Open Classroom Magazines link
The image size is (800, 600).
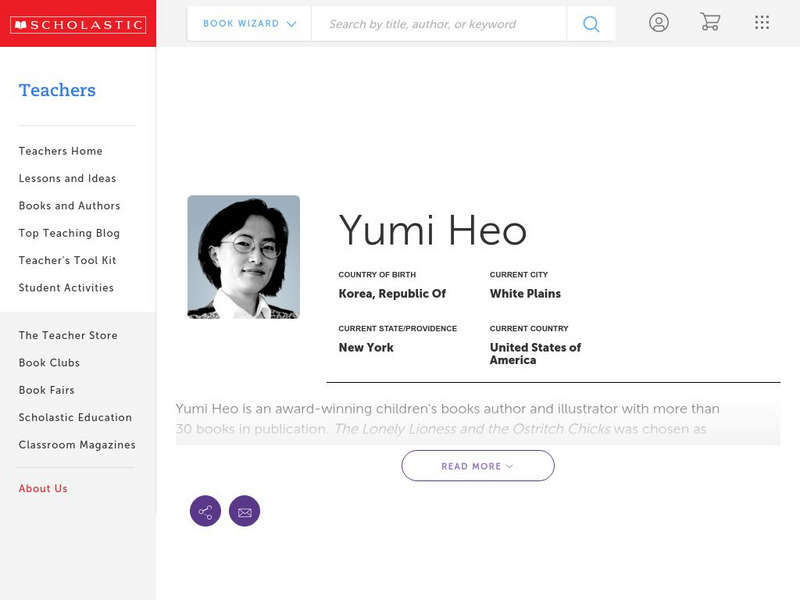coord(77,445)
